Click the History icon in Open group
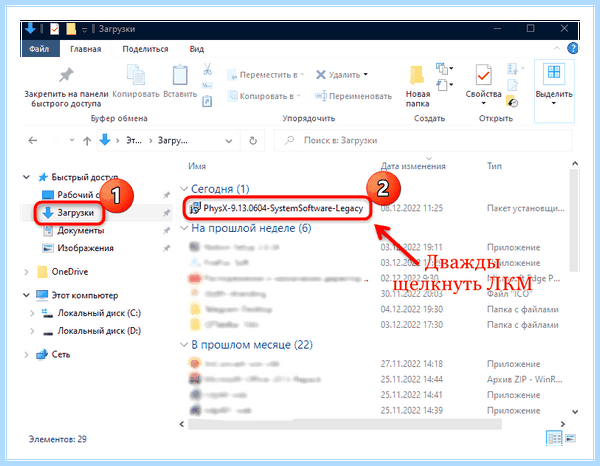This screenshot has width=600, height=466. pos(512,101)
